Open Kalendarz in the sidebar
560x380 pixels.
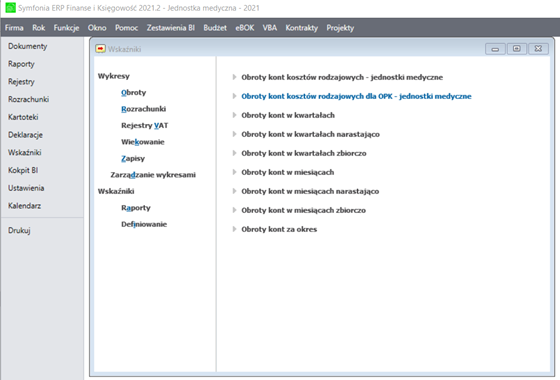(25, 206)
